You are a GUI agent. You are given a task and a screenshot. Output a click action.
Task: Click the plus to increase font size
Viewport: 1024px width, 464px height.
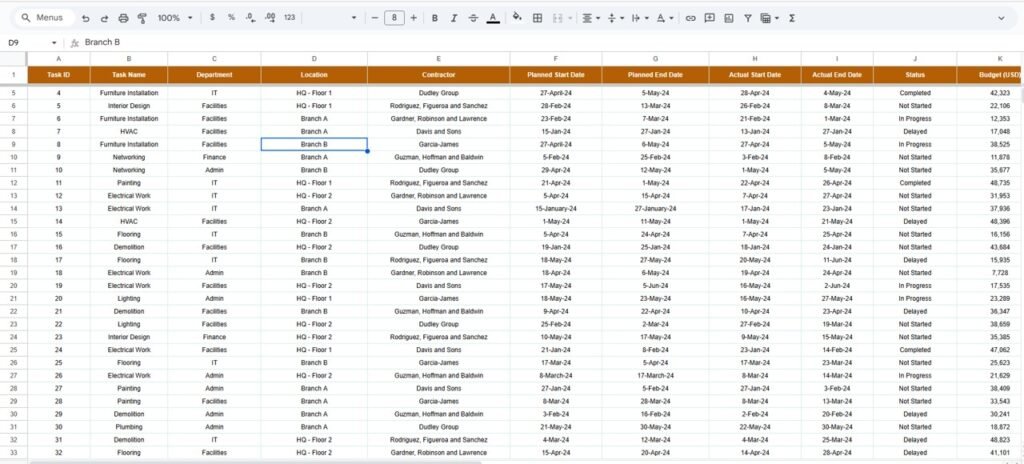tap(413, 18)
